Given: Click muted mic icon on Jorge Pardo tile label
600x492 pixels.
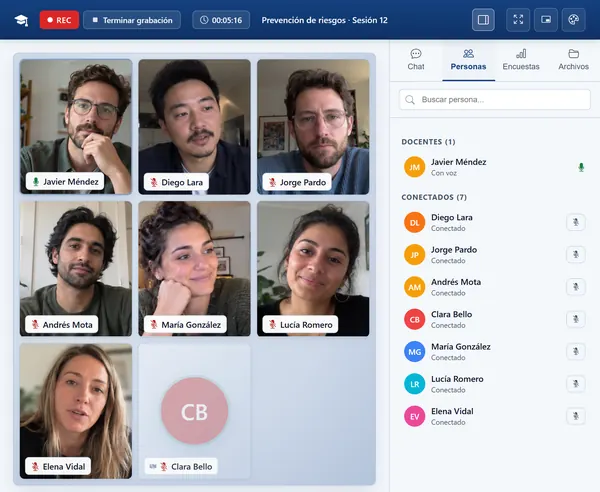Looking at the screenshot, I should click(272, 182).
